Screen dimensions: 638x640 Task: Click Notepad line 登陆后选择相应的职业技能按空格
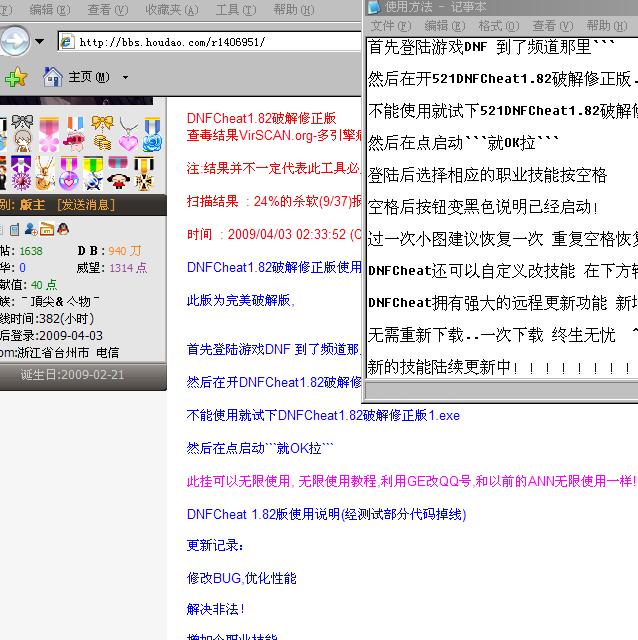(x=487, y=175)
